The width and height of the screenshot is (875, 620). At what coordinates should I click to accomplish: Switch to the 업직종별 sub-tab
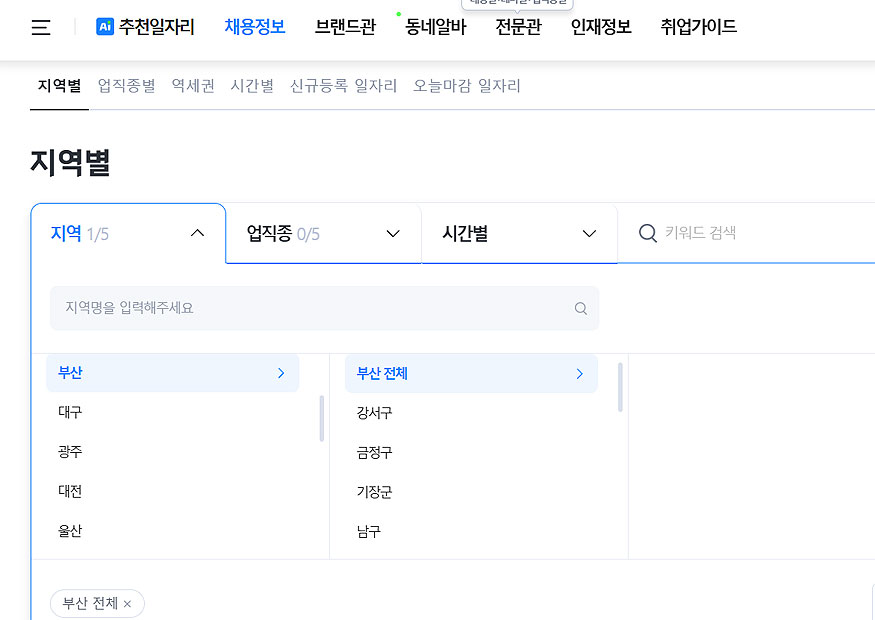[x=127, y=86]
